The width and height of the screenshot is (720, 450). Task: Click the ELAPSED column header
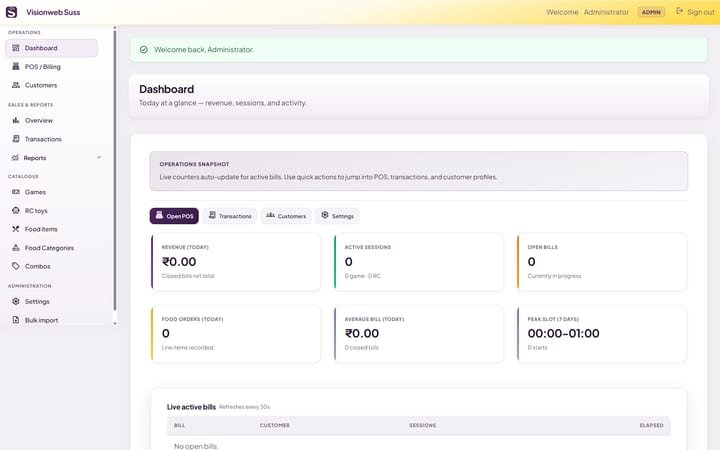[651, 425]
